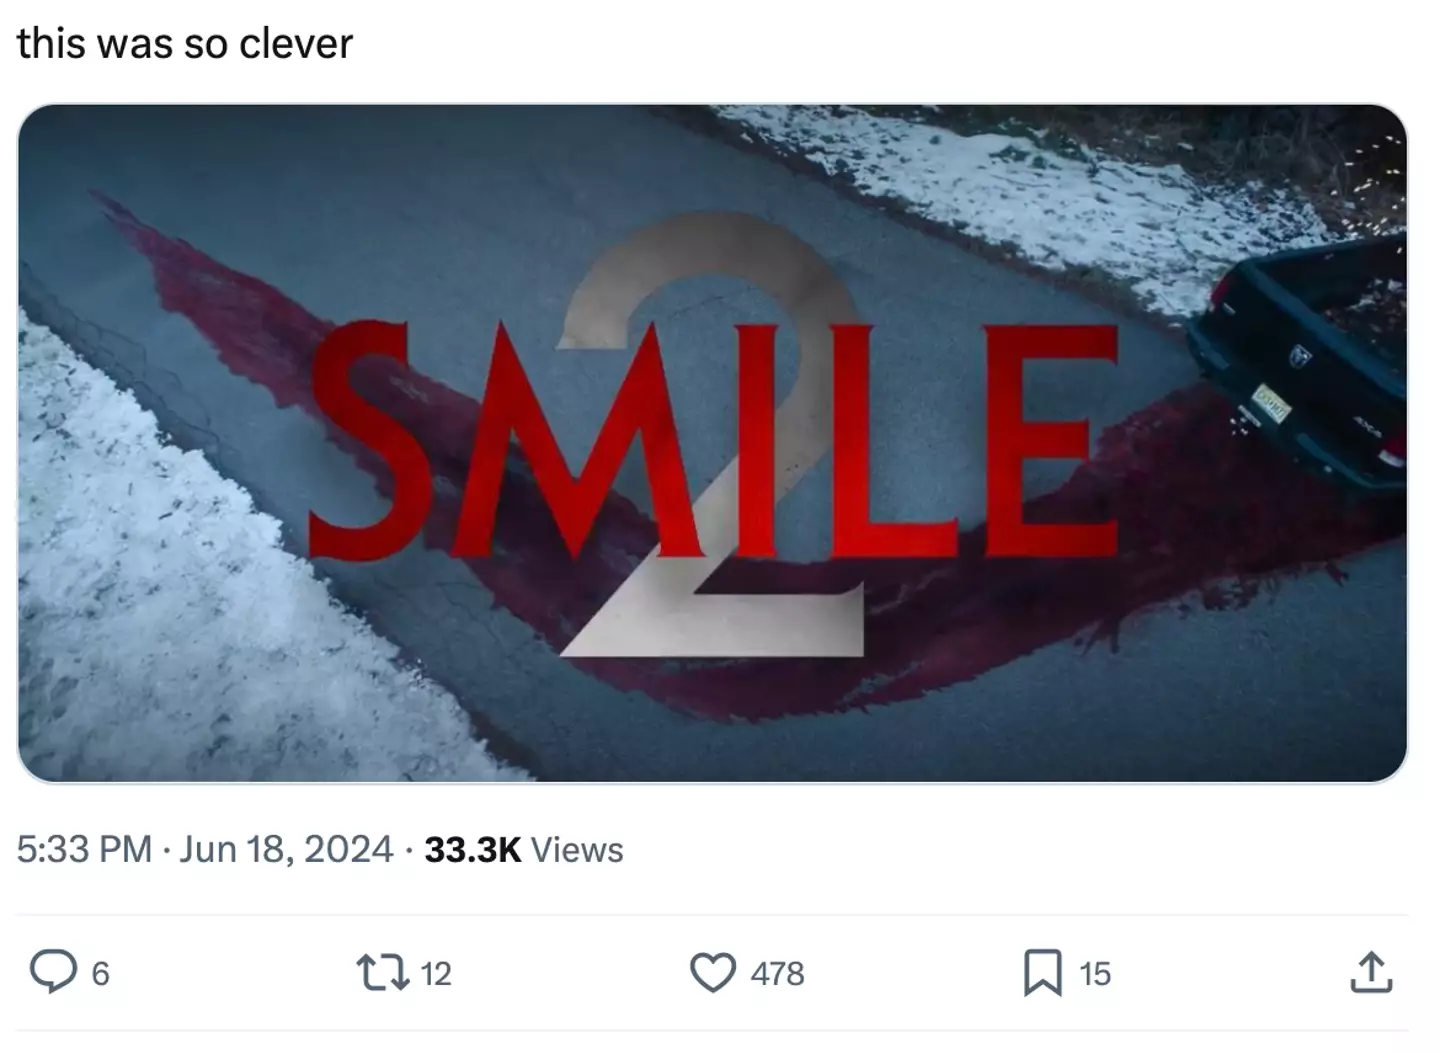The image size is (1440, 1054).
Task: Like the tweet with the heart icon
Action: (x=712, y=972)
